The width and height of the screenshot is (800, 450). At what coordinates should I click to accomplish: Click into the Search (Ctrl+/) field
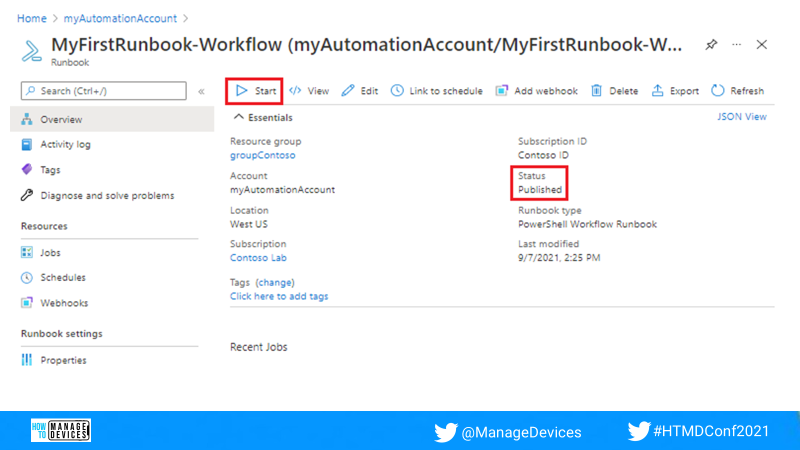104,91
